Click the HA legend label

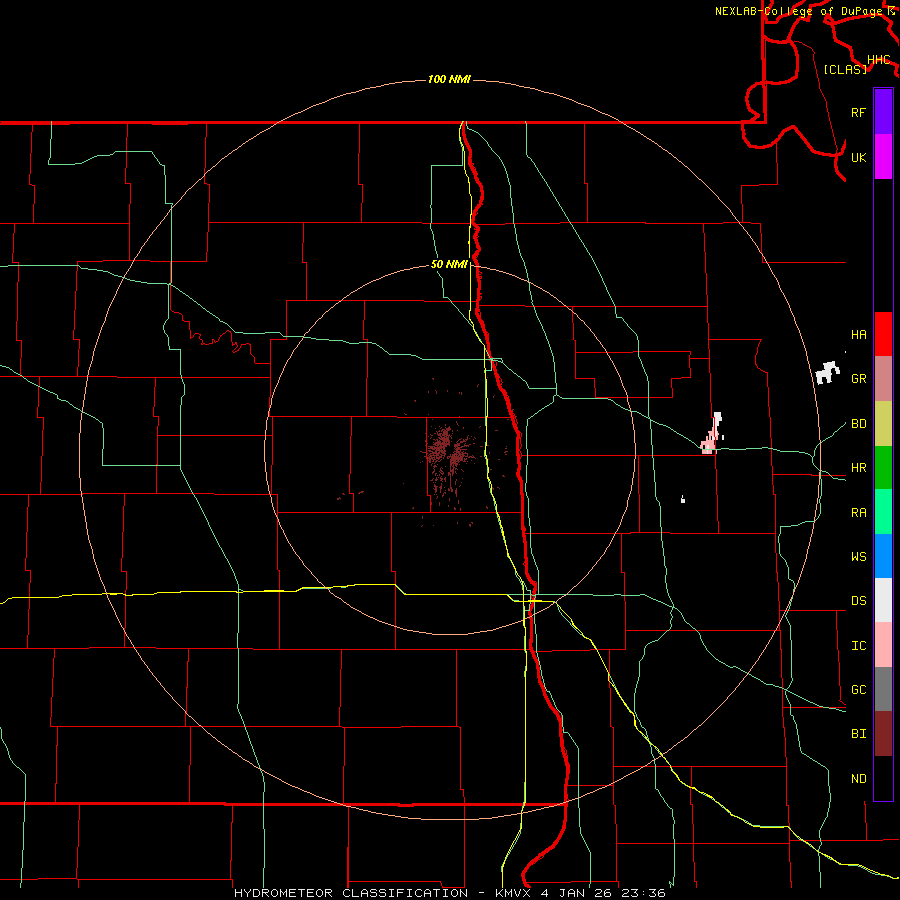[x=858, y=334]
